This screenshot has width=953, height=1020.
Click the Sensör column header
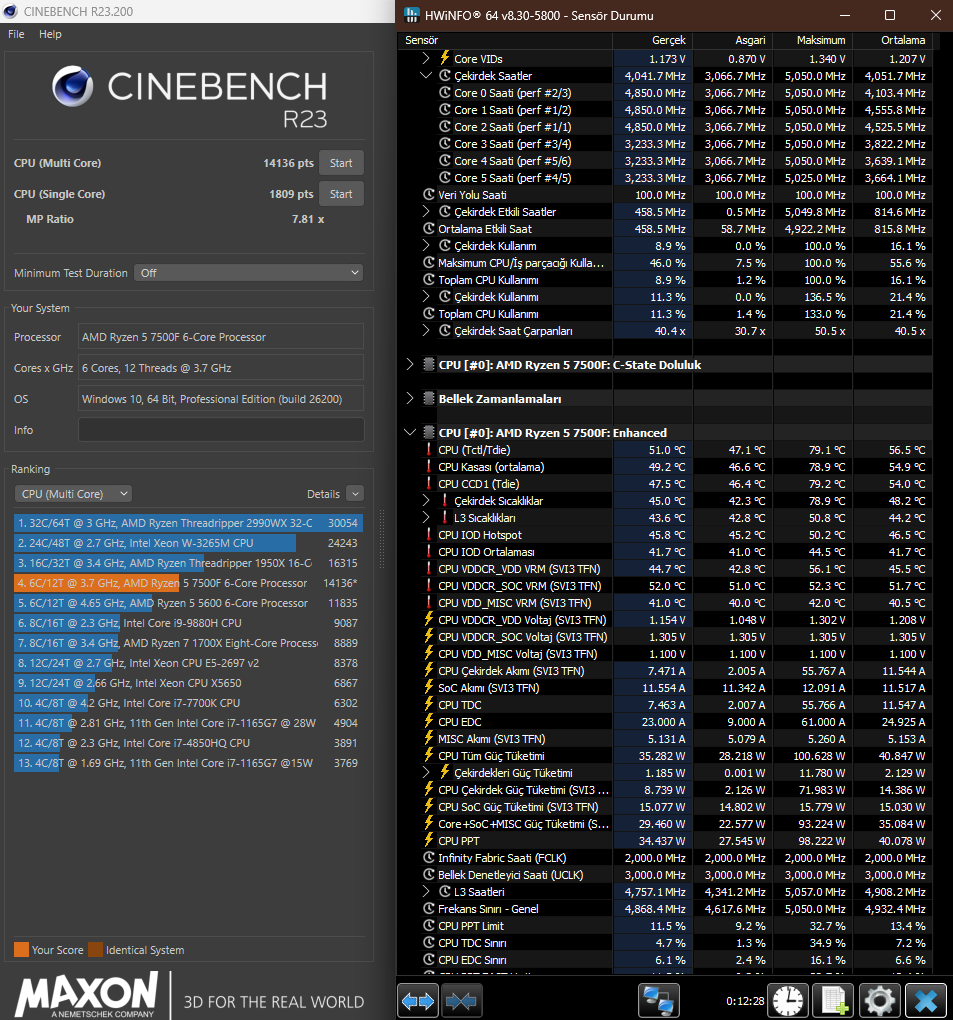tap(505, 40)
